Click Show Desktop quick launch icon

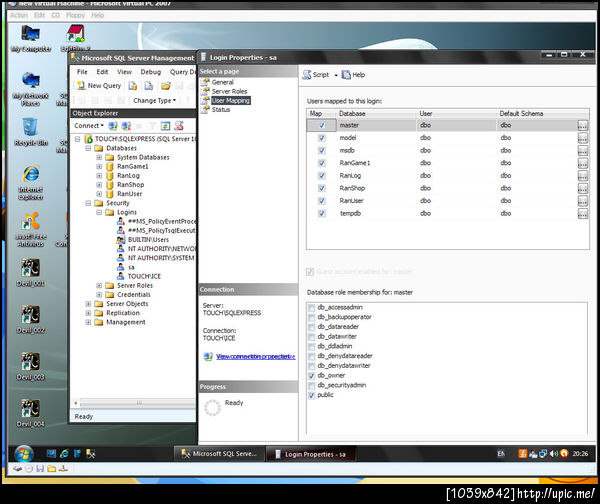(x=51, y=454)
